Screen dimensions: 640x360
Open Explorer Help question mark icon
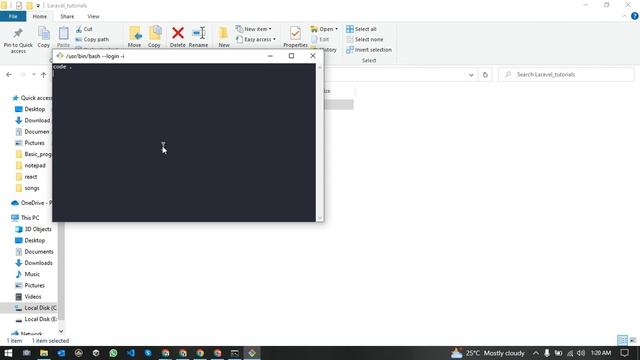(x=635, y=16)
